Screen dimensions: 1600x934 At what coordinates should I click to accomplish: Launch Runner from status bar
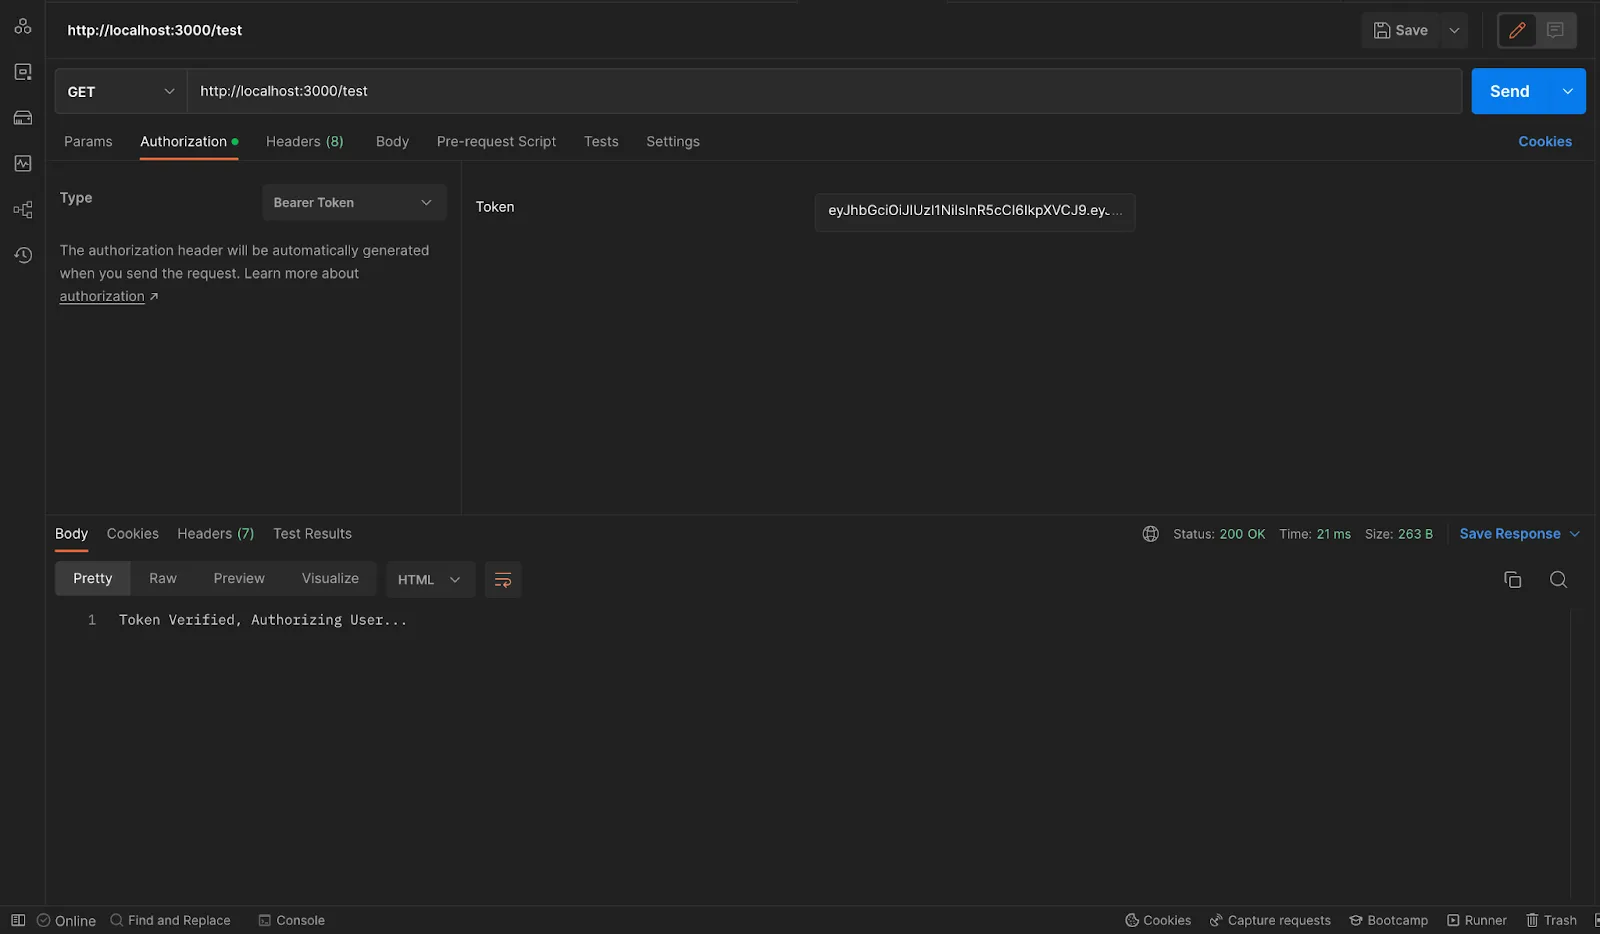tap(1477, 920)
